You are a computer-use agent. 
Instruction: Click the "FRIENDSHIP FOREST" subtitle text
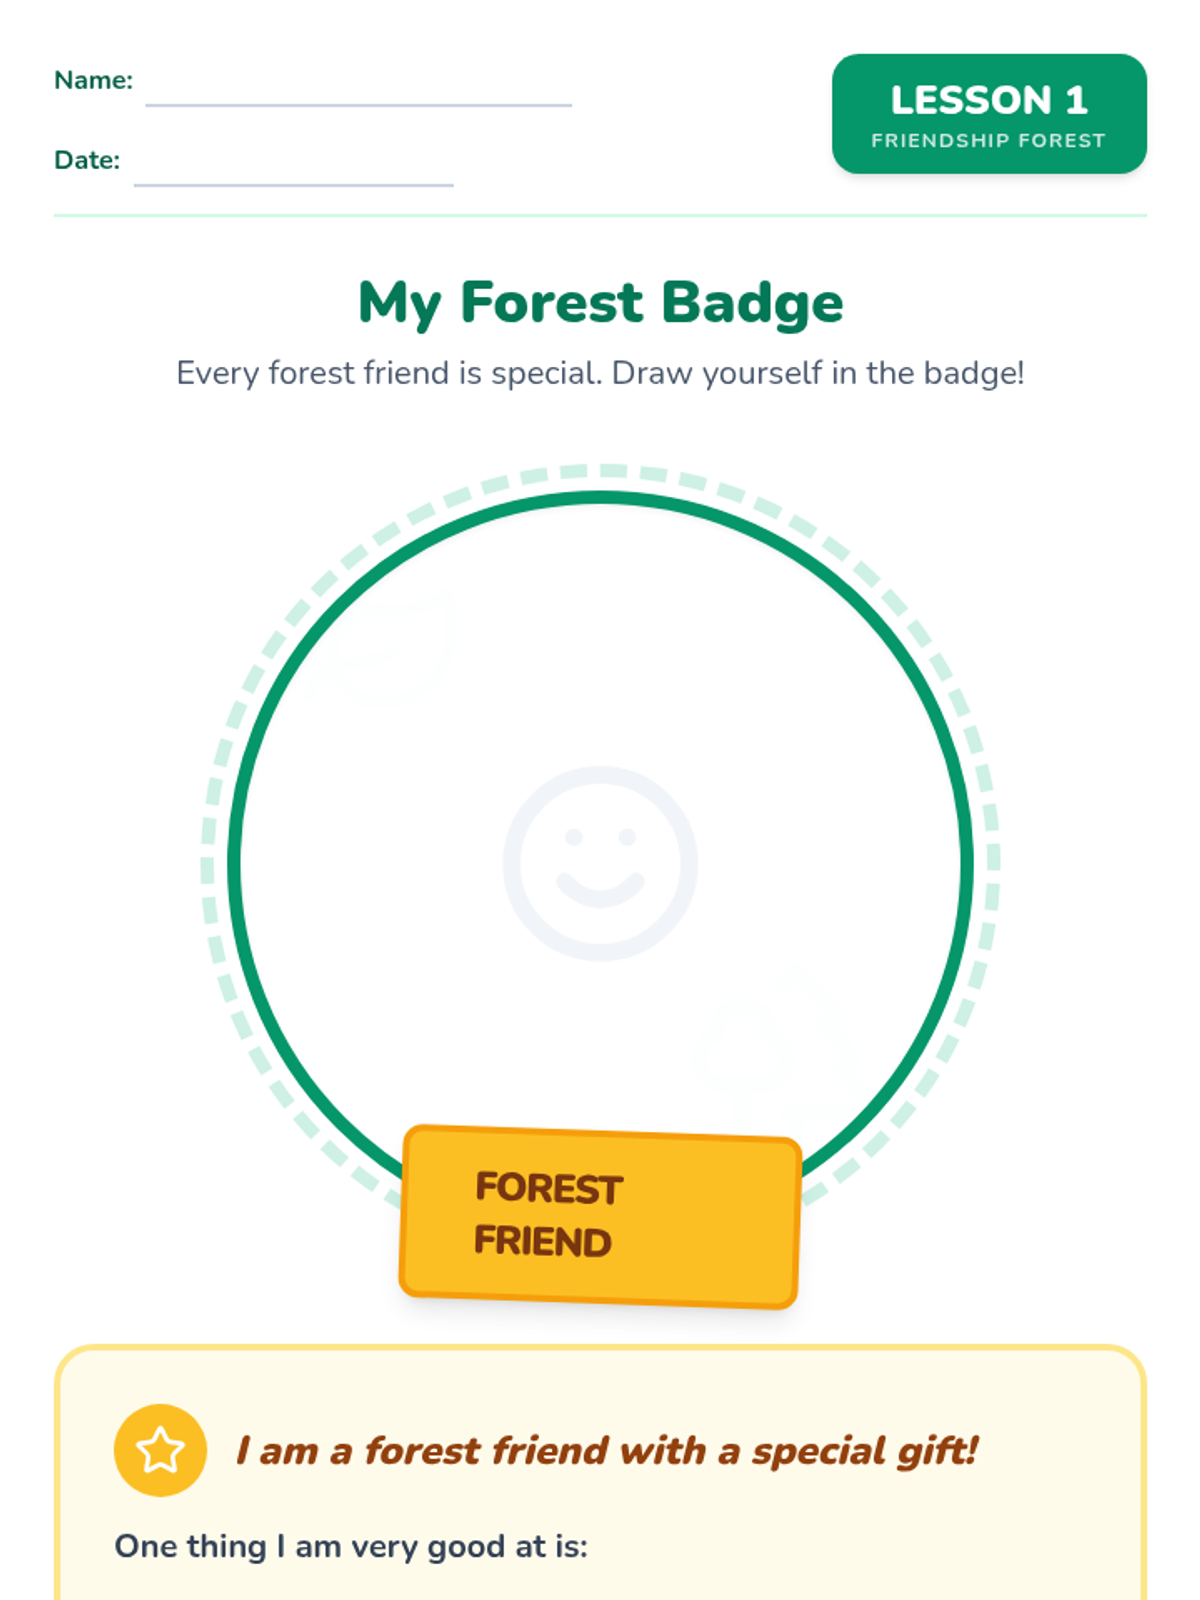[x=988, y=141]
